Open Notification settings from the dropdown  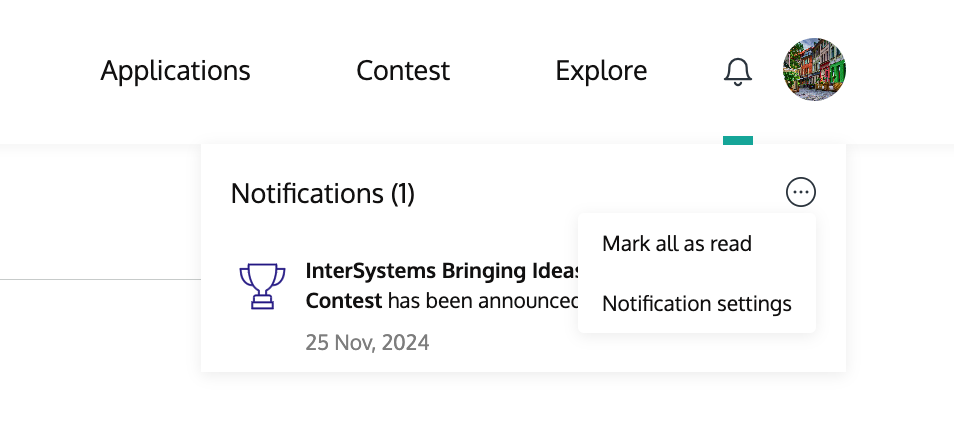[697, 304]
